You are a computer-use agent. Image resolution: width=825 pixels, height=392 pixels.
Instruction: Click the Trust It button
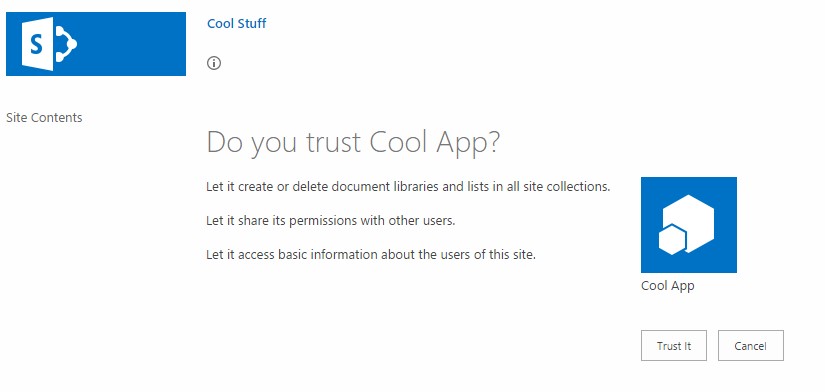(x=673, y=346)
